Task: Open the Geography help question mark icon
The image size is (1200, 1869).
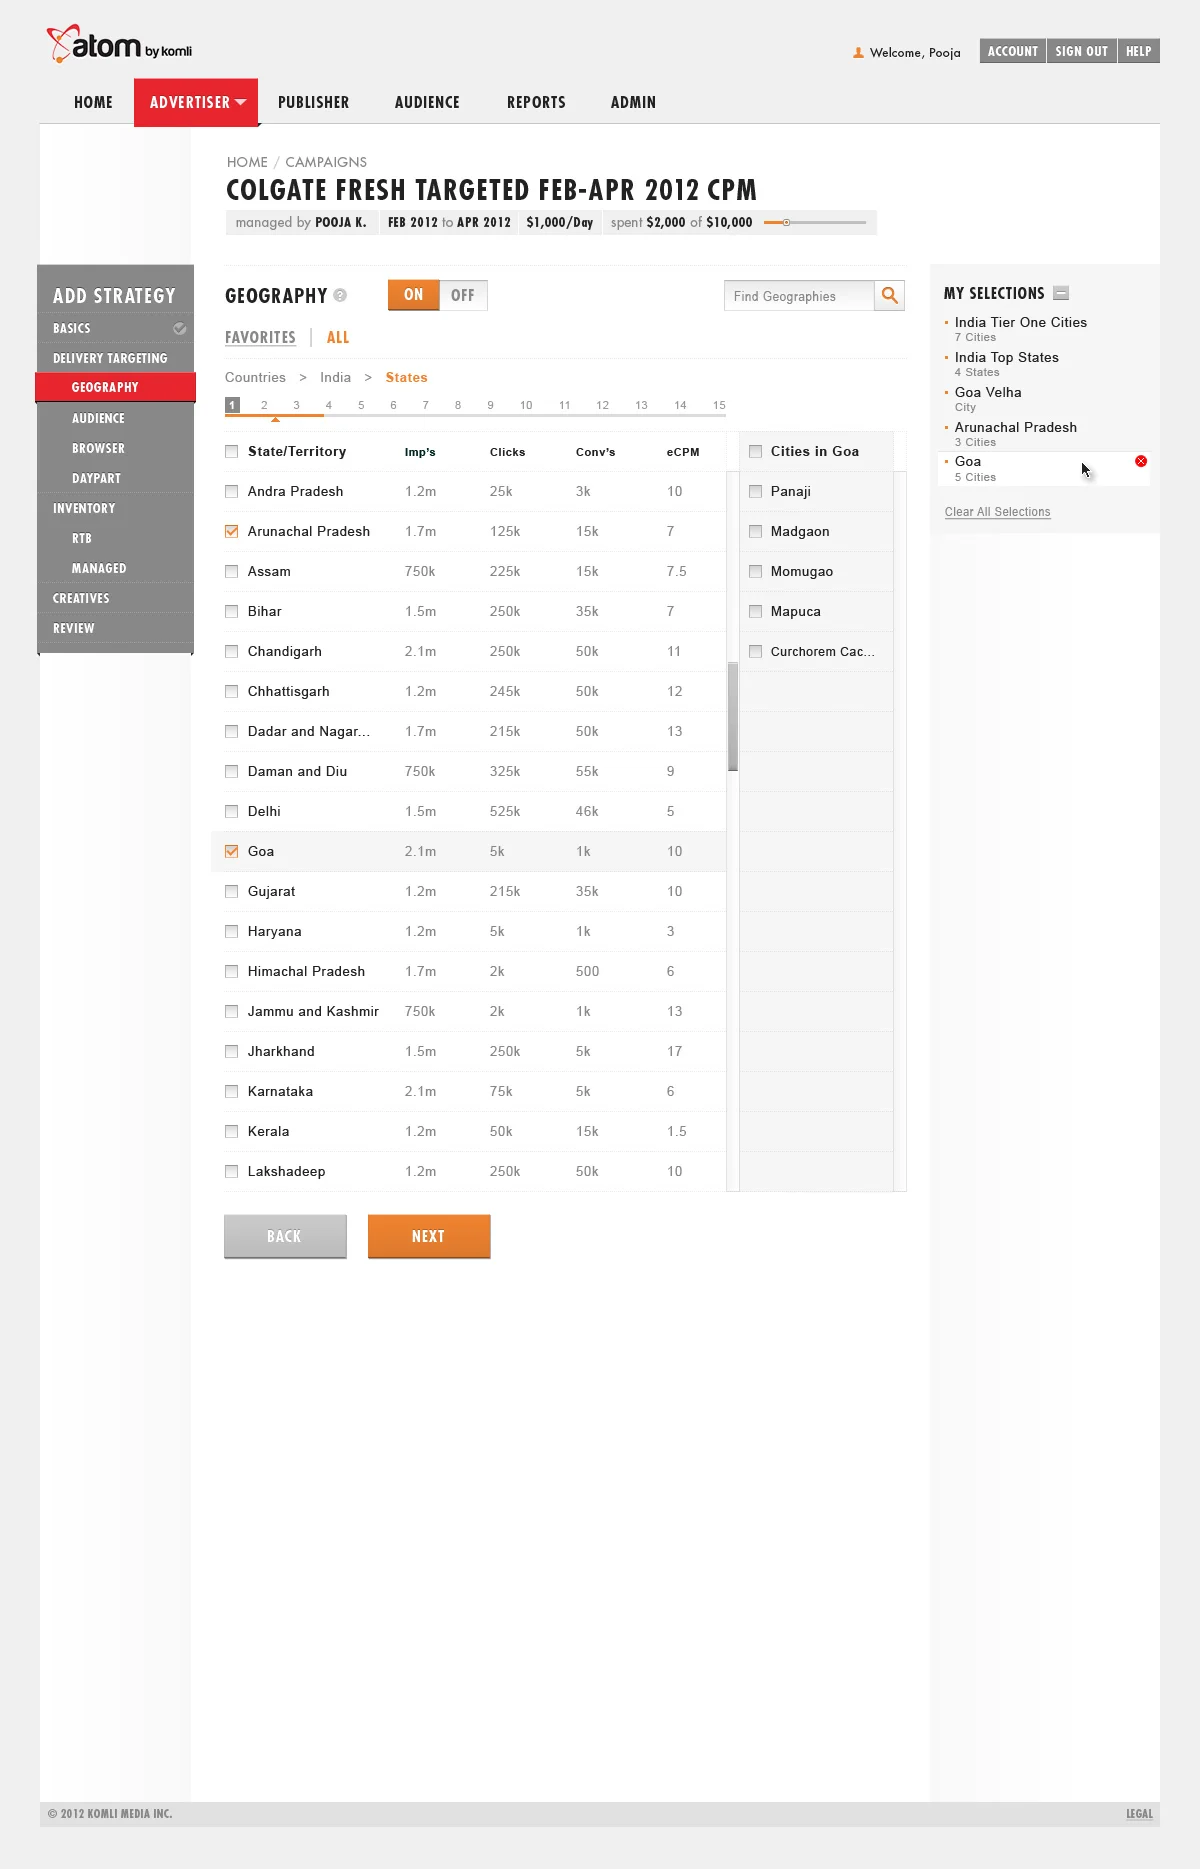Action: [340, 295]
